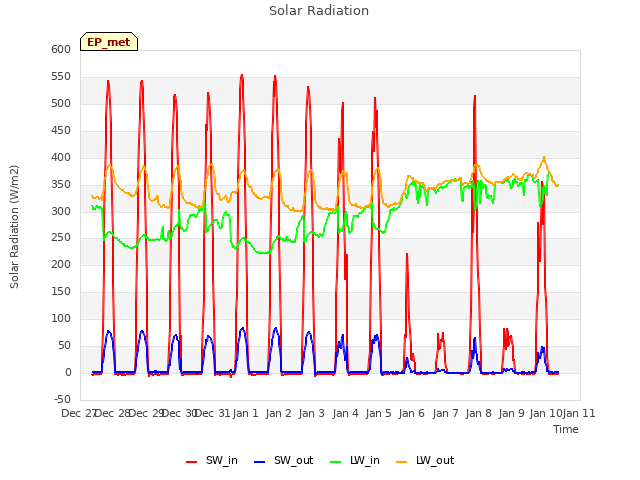Toggle the SW_out legend entry

click(x=283, y=460)
